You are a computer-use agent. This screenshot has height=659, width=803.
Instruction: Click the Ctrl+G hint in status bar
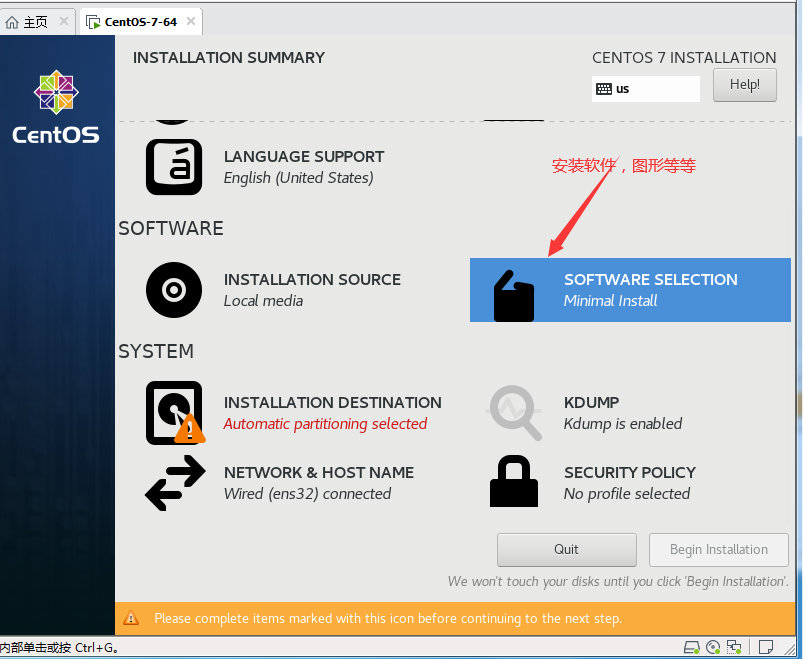pyautogui.click(x=59, y=648)
